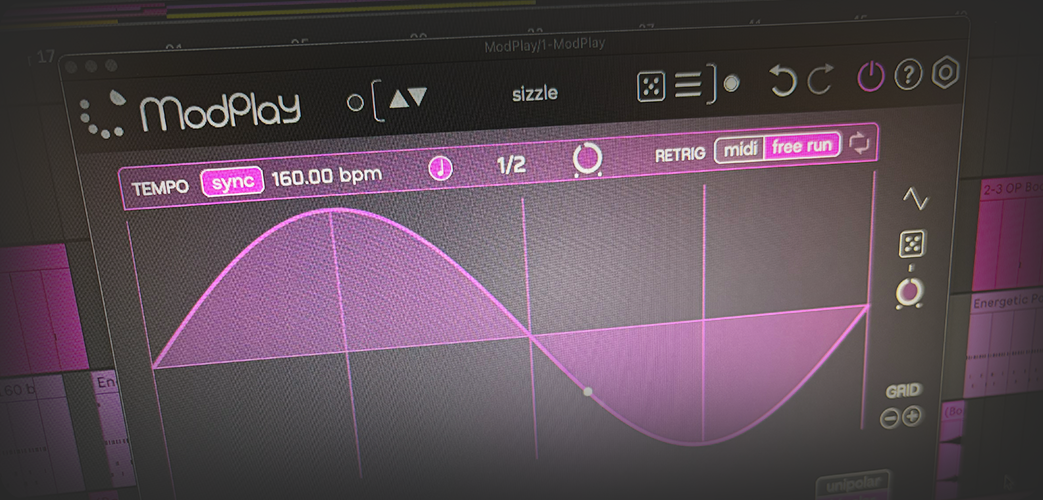Click the curve control point on the waveform

[587, 392]
